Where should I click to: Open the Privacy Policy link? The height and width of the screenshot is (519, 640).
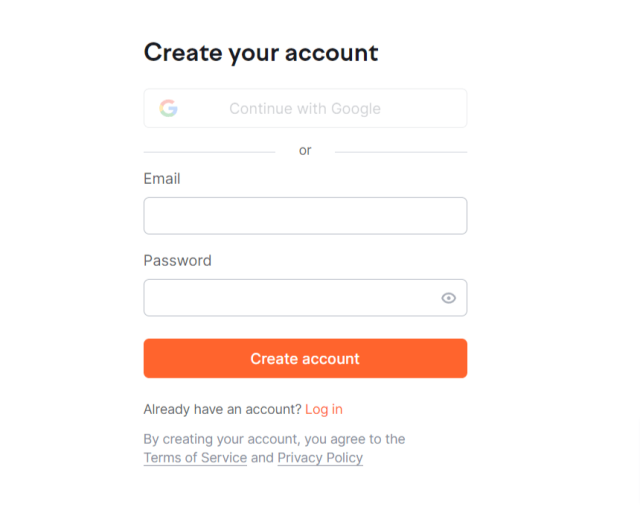[320, 458]
